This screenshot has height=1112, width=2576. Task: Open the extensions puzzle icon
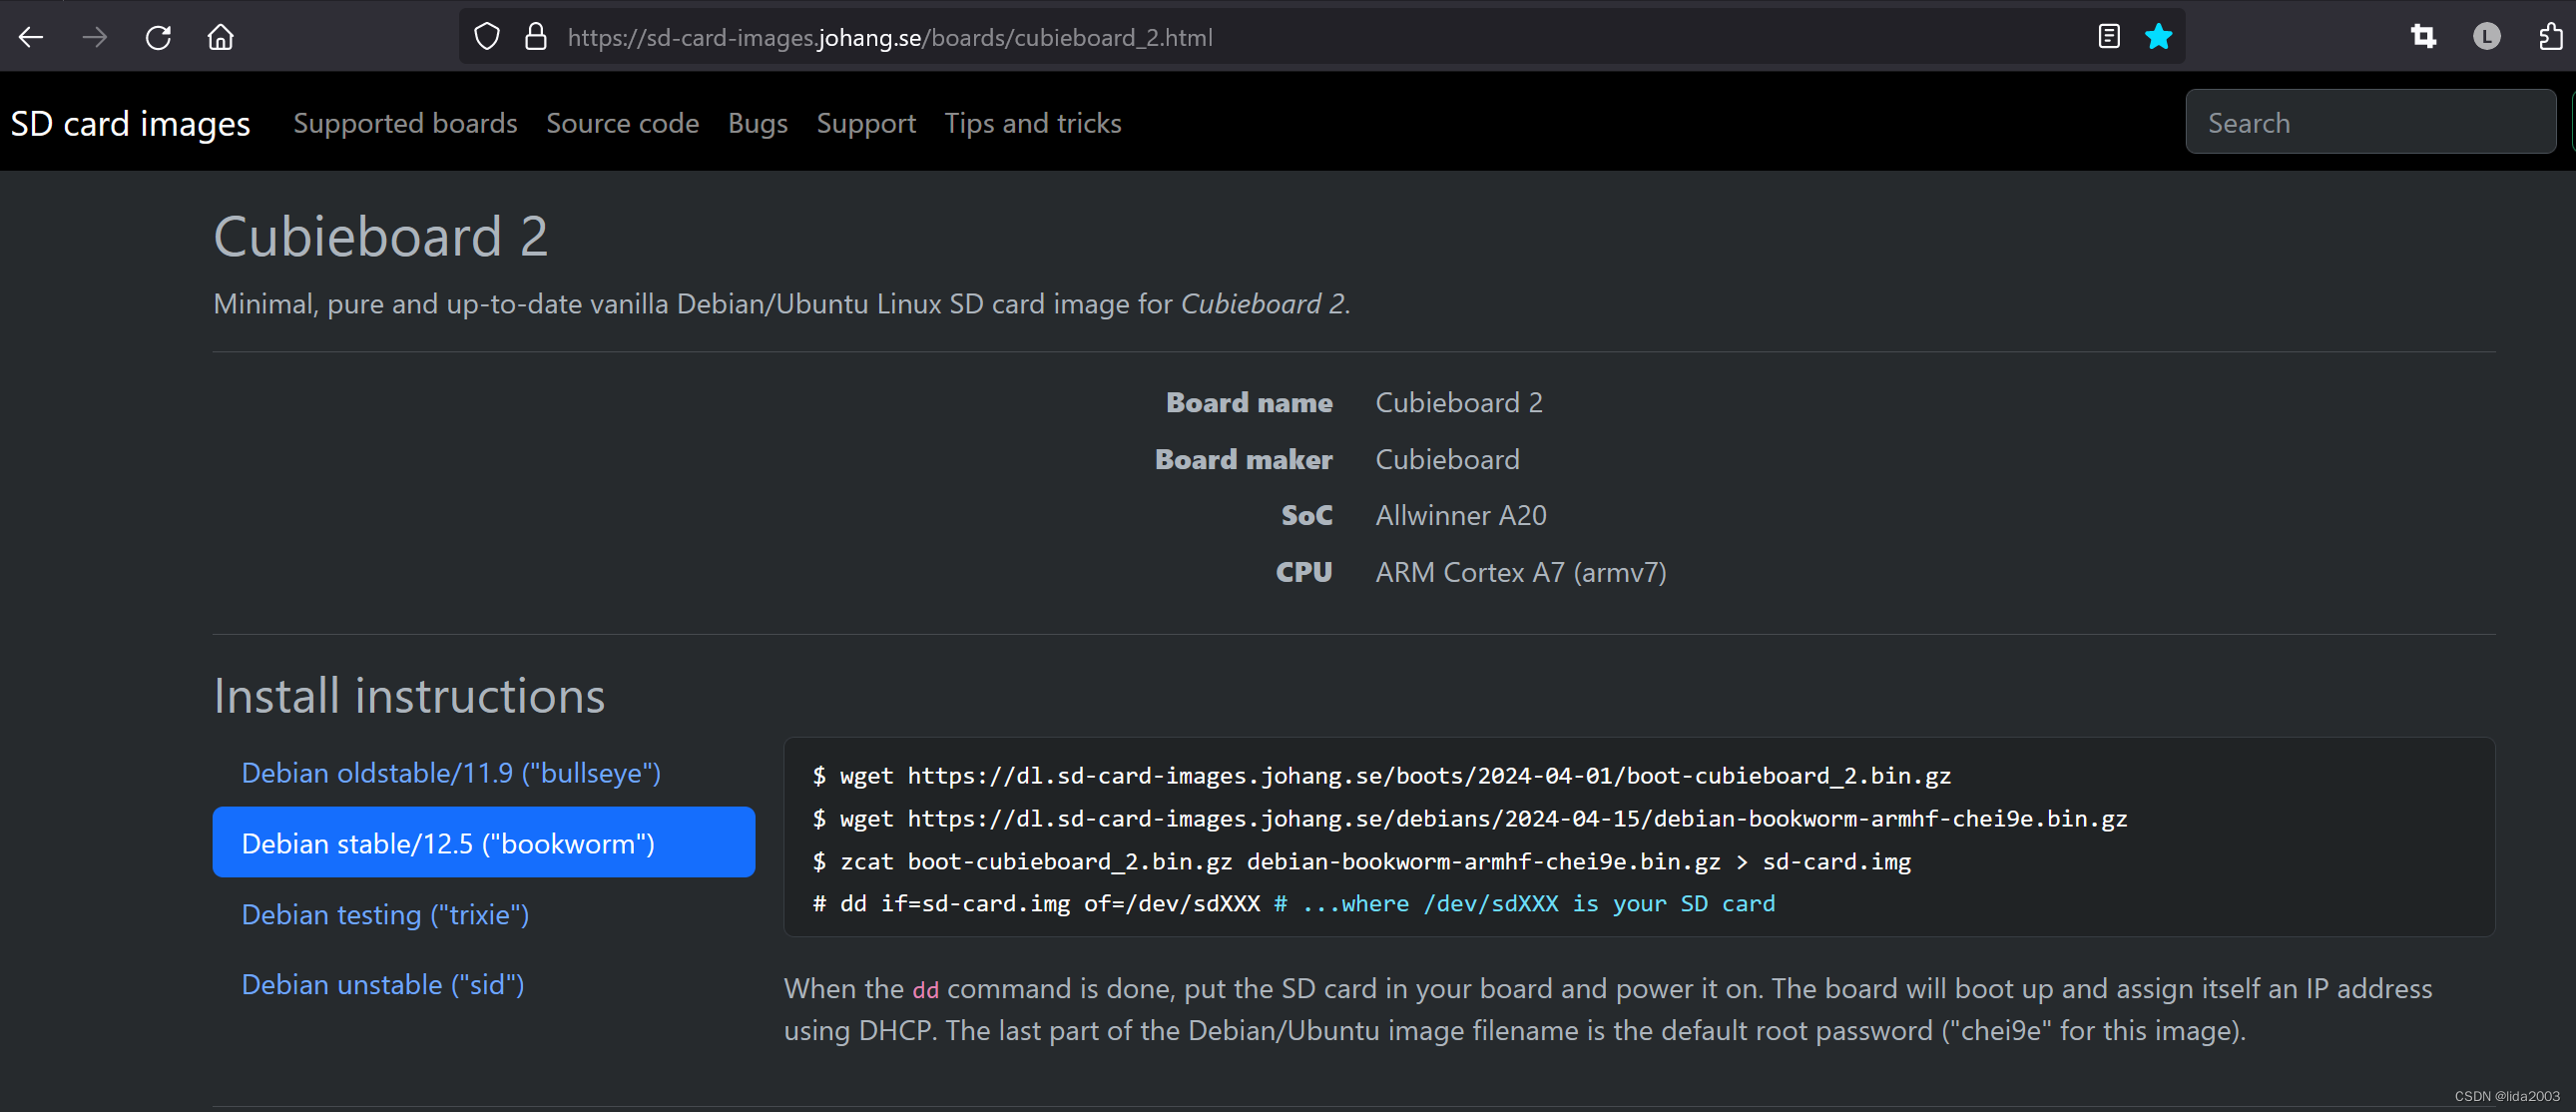pyautogui.click(x=2551, y=37)
